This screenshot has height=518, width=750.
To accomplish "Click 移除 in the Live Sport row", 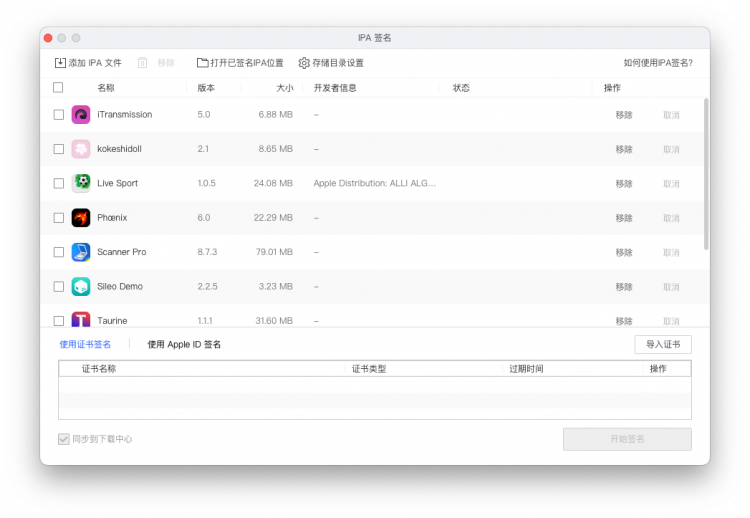I will click(624, 184).
